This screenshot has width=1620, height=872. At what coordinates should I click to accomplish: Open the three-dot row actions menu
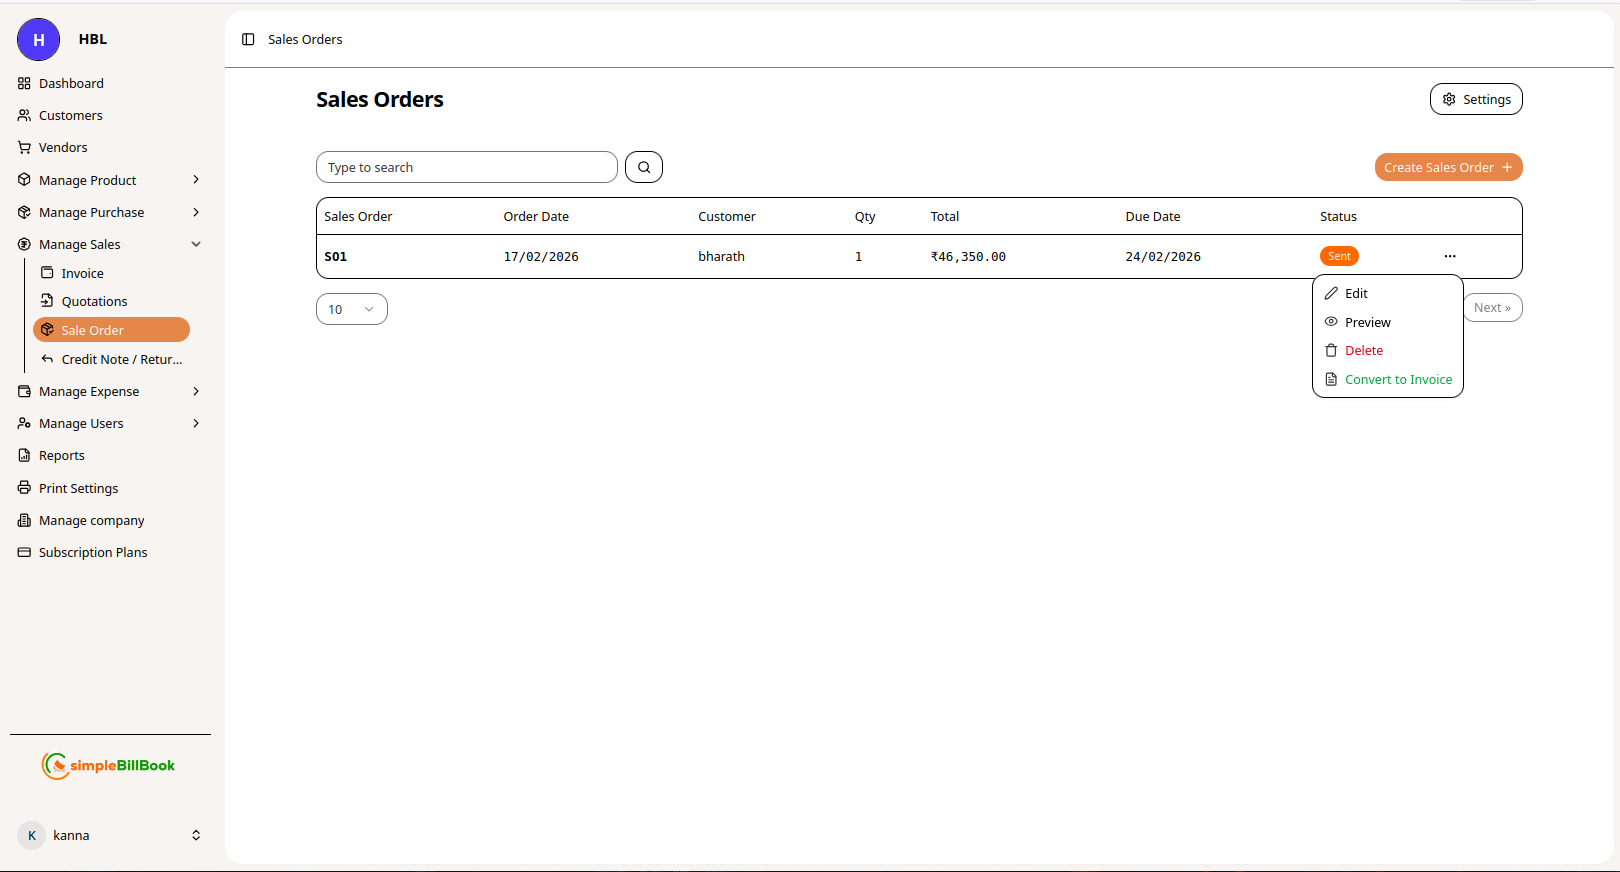point(1449,256)
